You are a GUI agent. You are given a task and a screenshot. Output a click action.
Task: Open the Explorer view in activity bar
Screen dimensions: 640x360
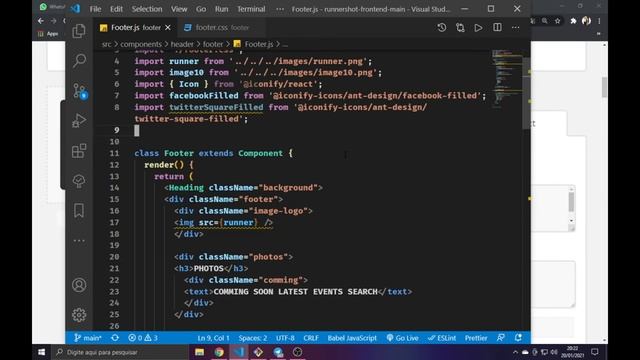click(79, 31)
